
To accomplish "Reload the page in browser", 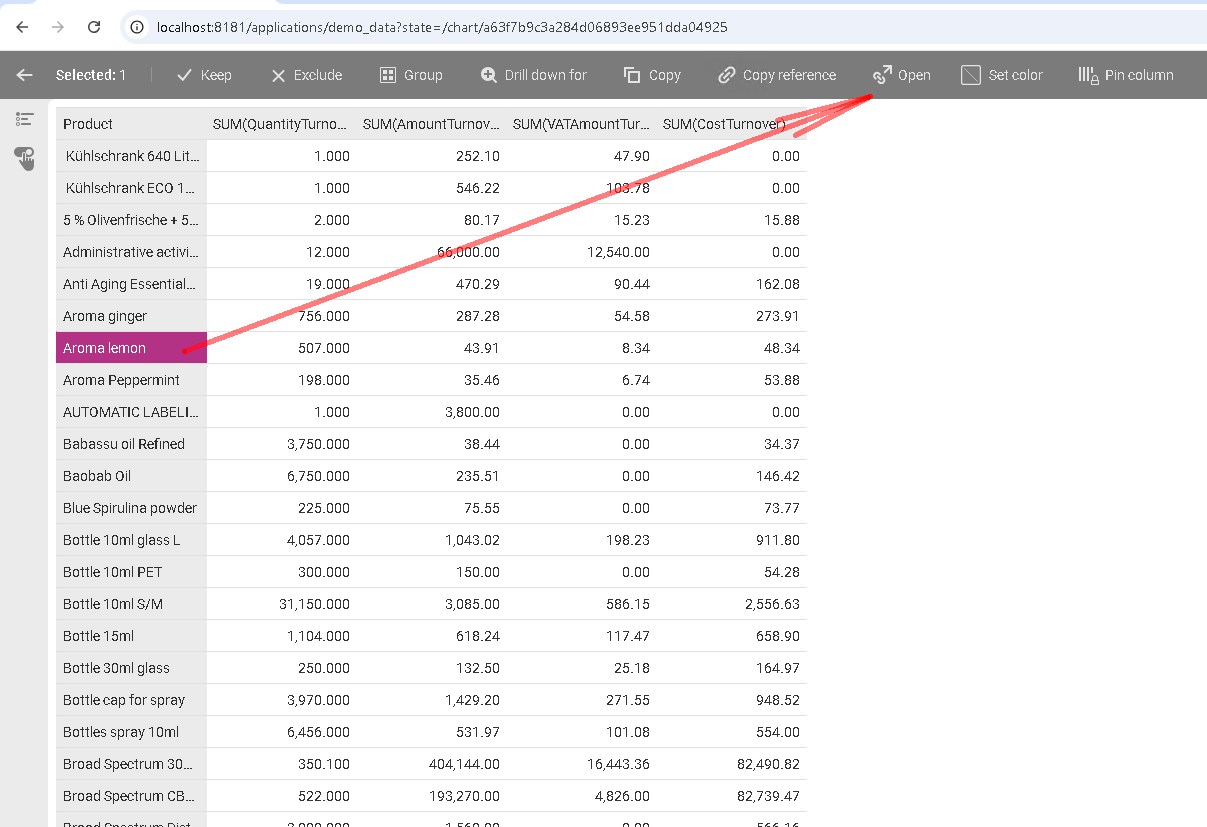I will [x=94, y=27].
